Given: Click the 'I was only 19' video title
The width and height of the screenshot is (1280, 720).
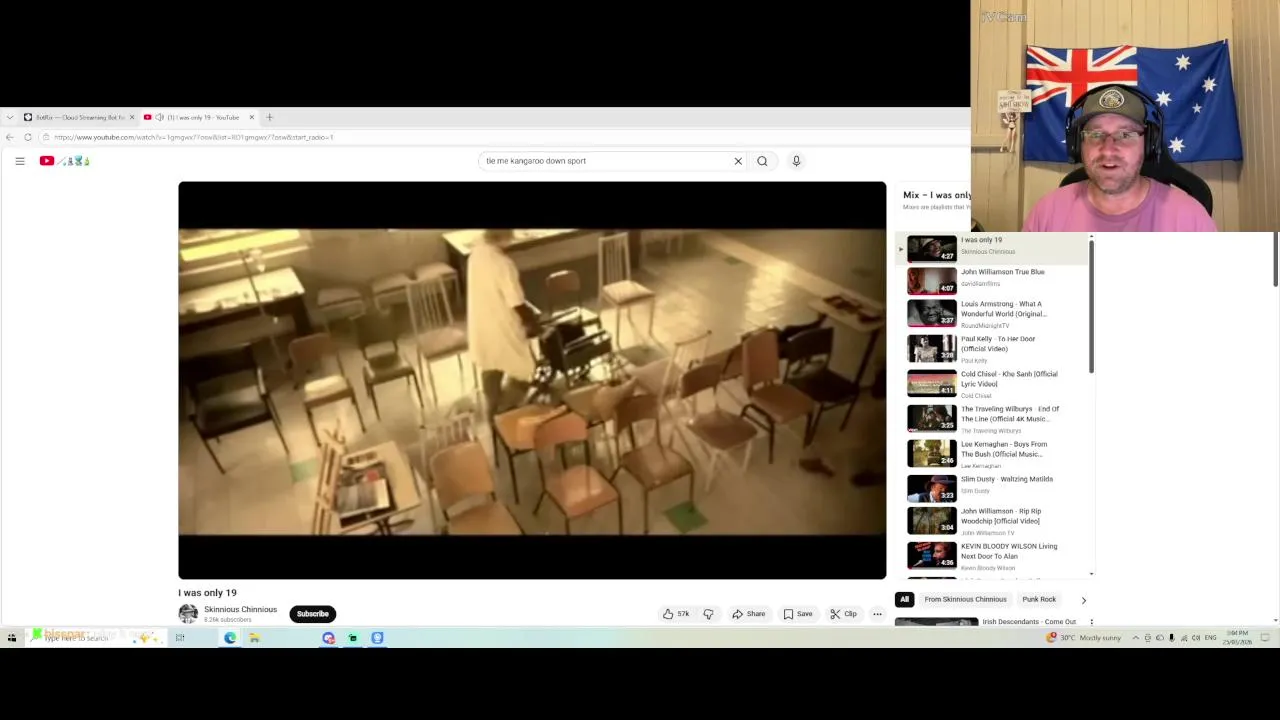Looking at the screenshot, I should click(207, 593).
